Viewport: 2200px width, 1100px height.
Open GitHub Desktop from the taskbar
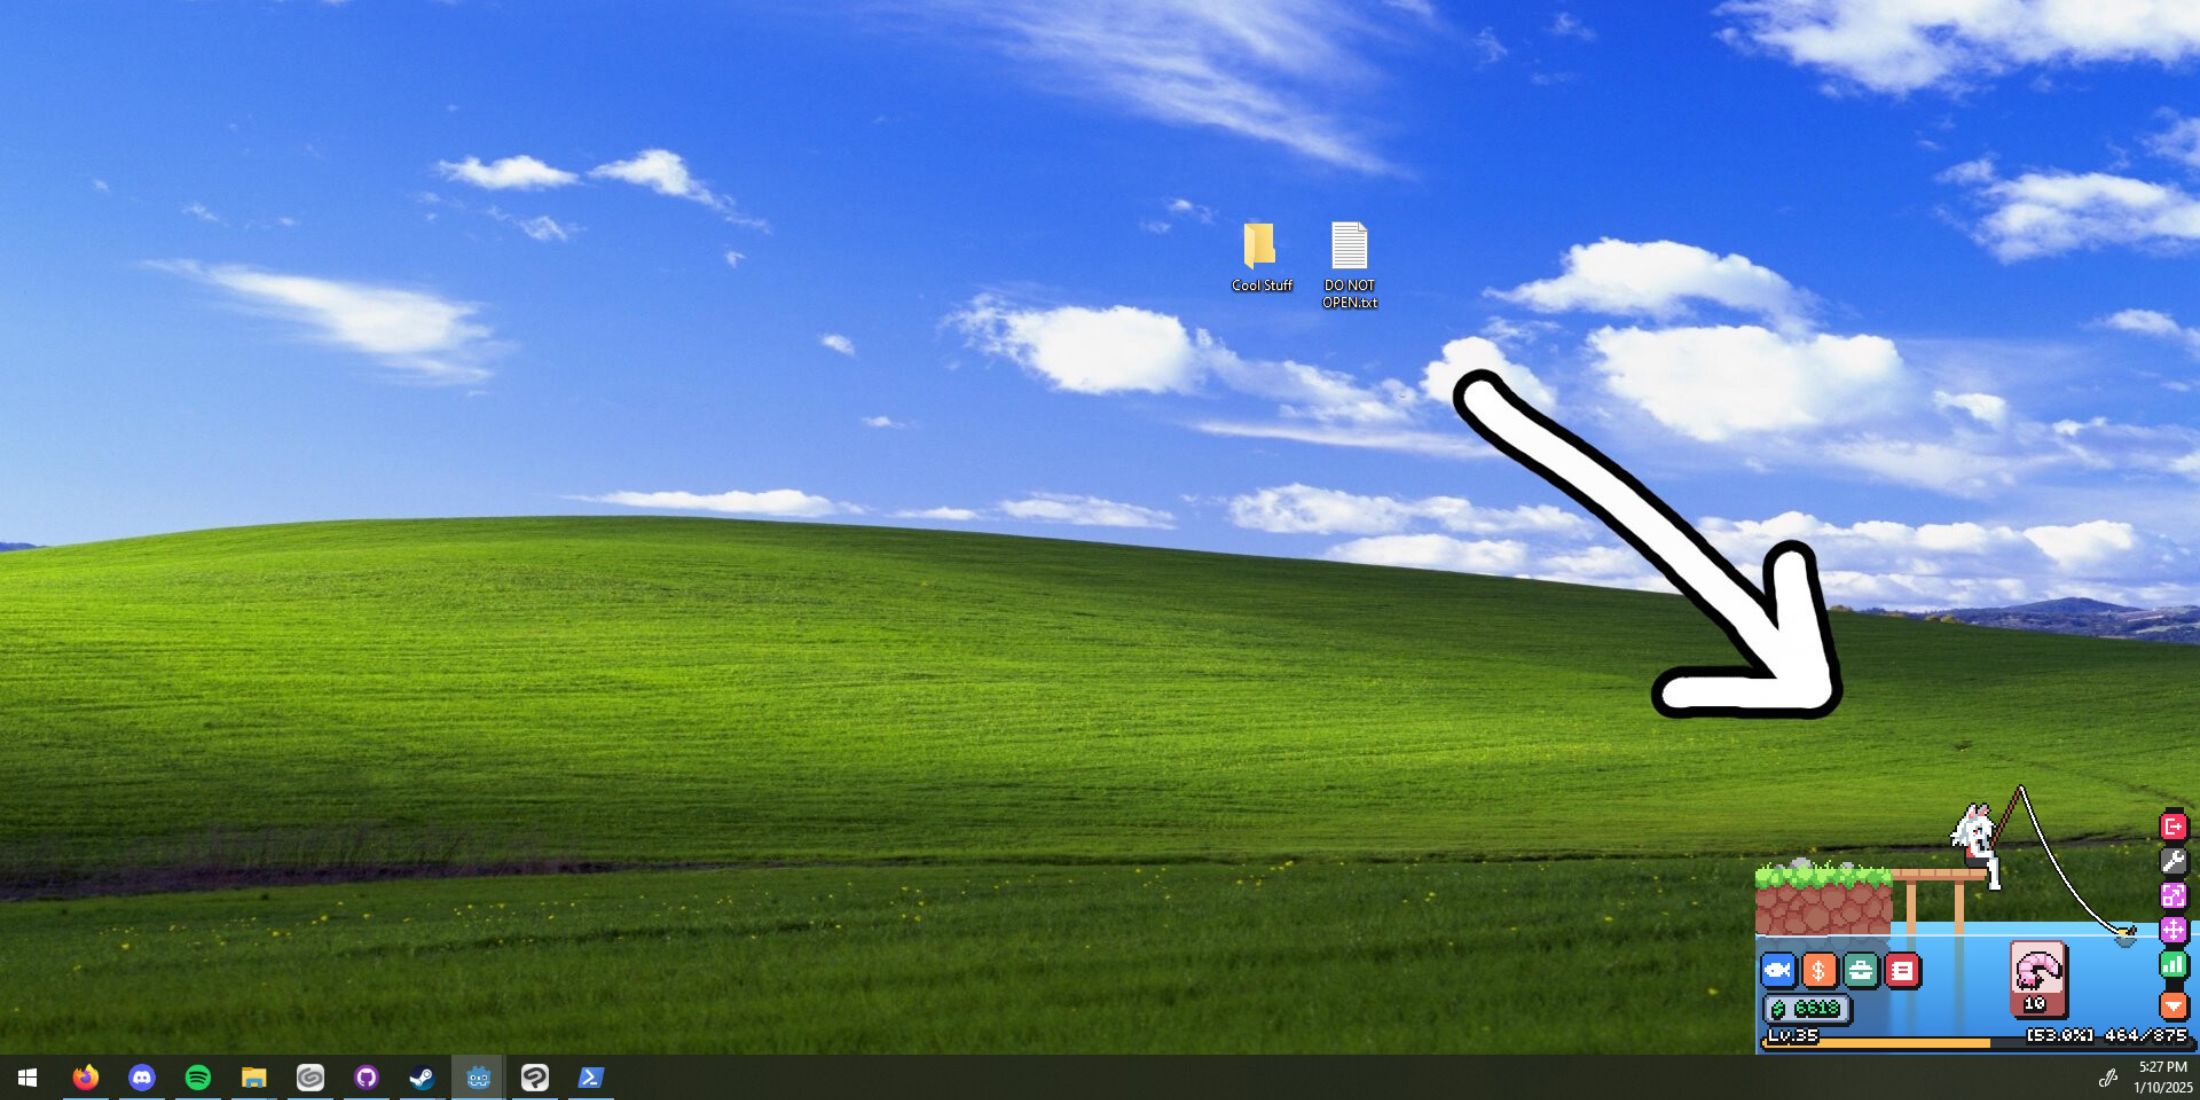(366, 1077)
